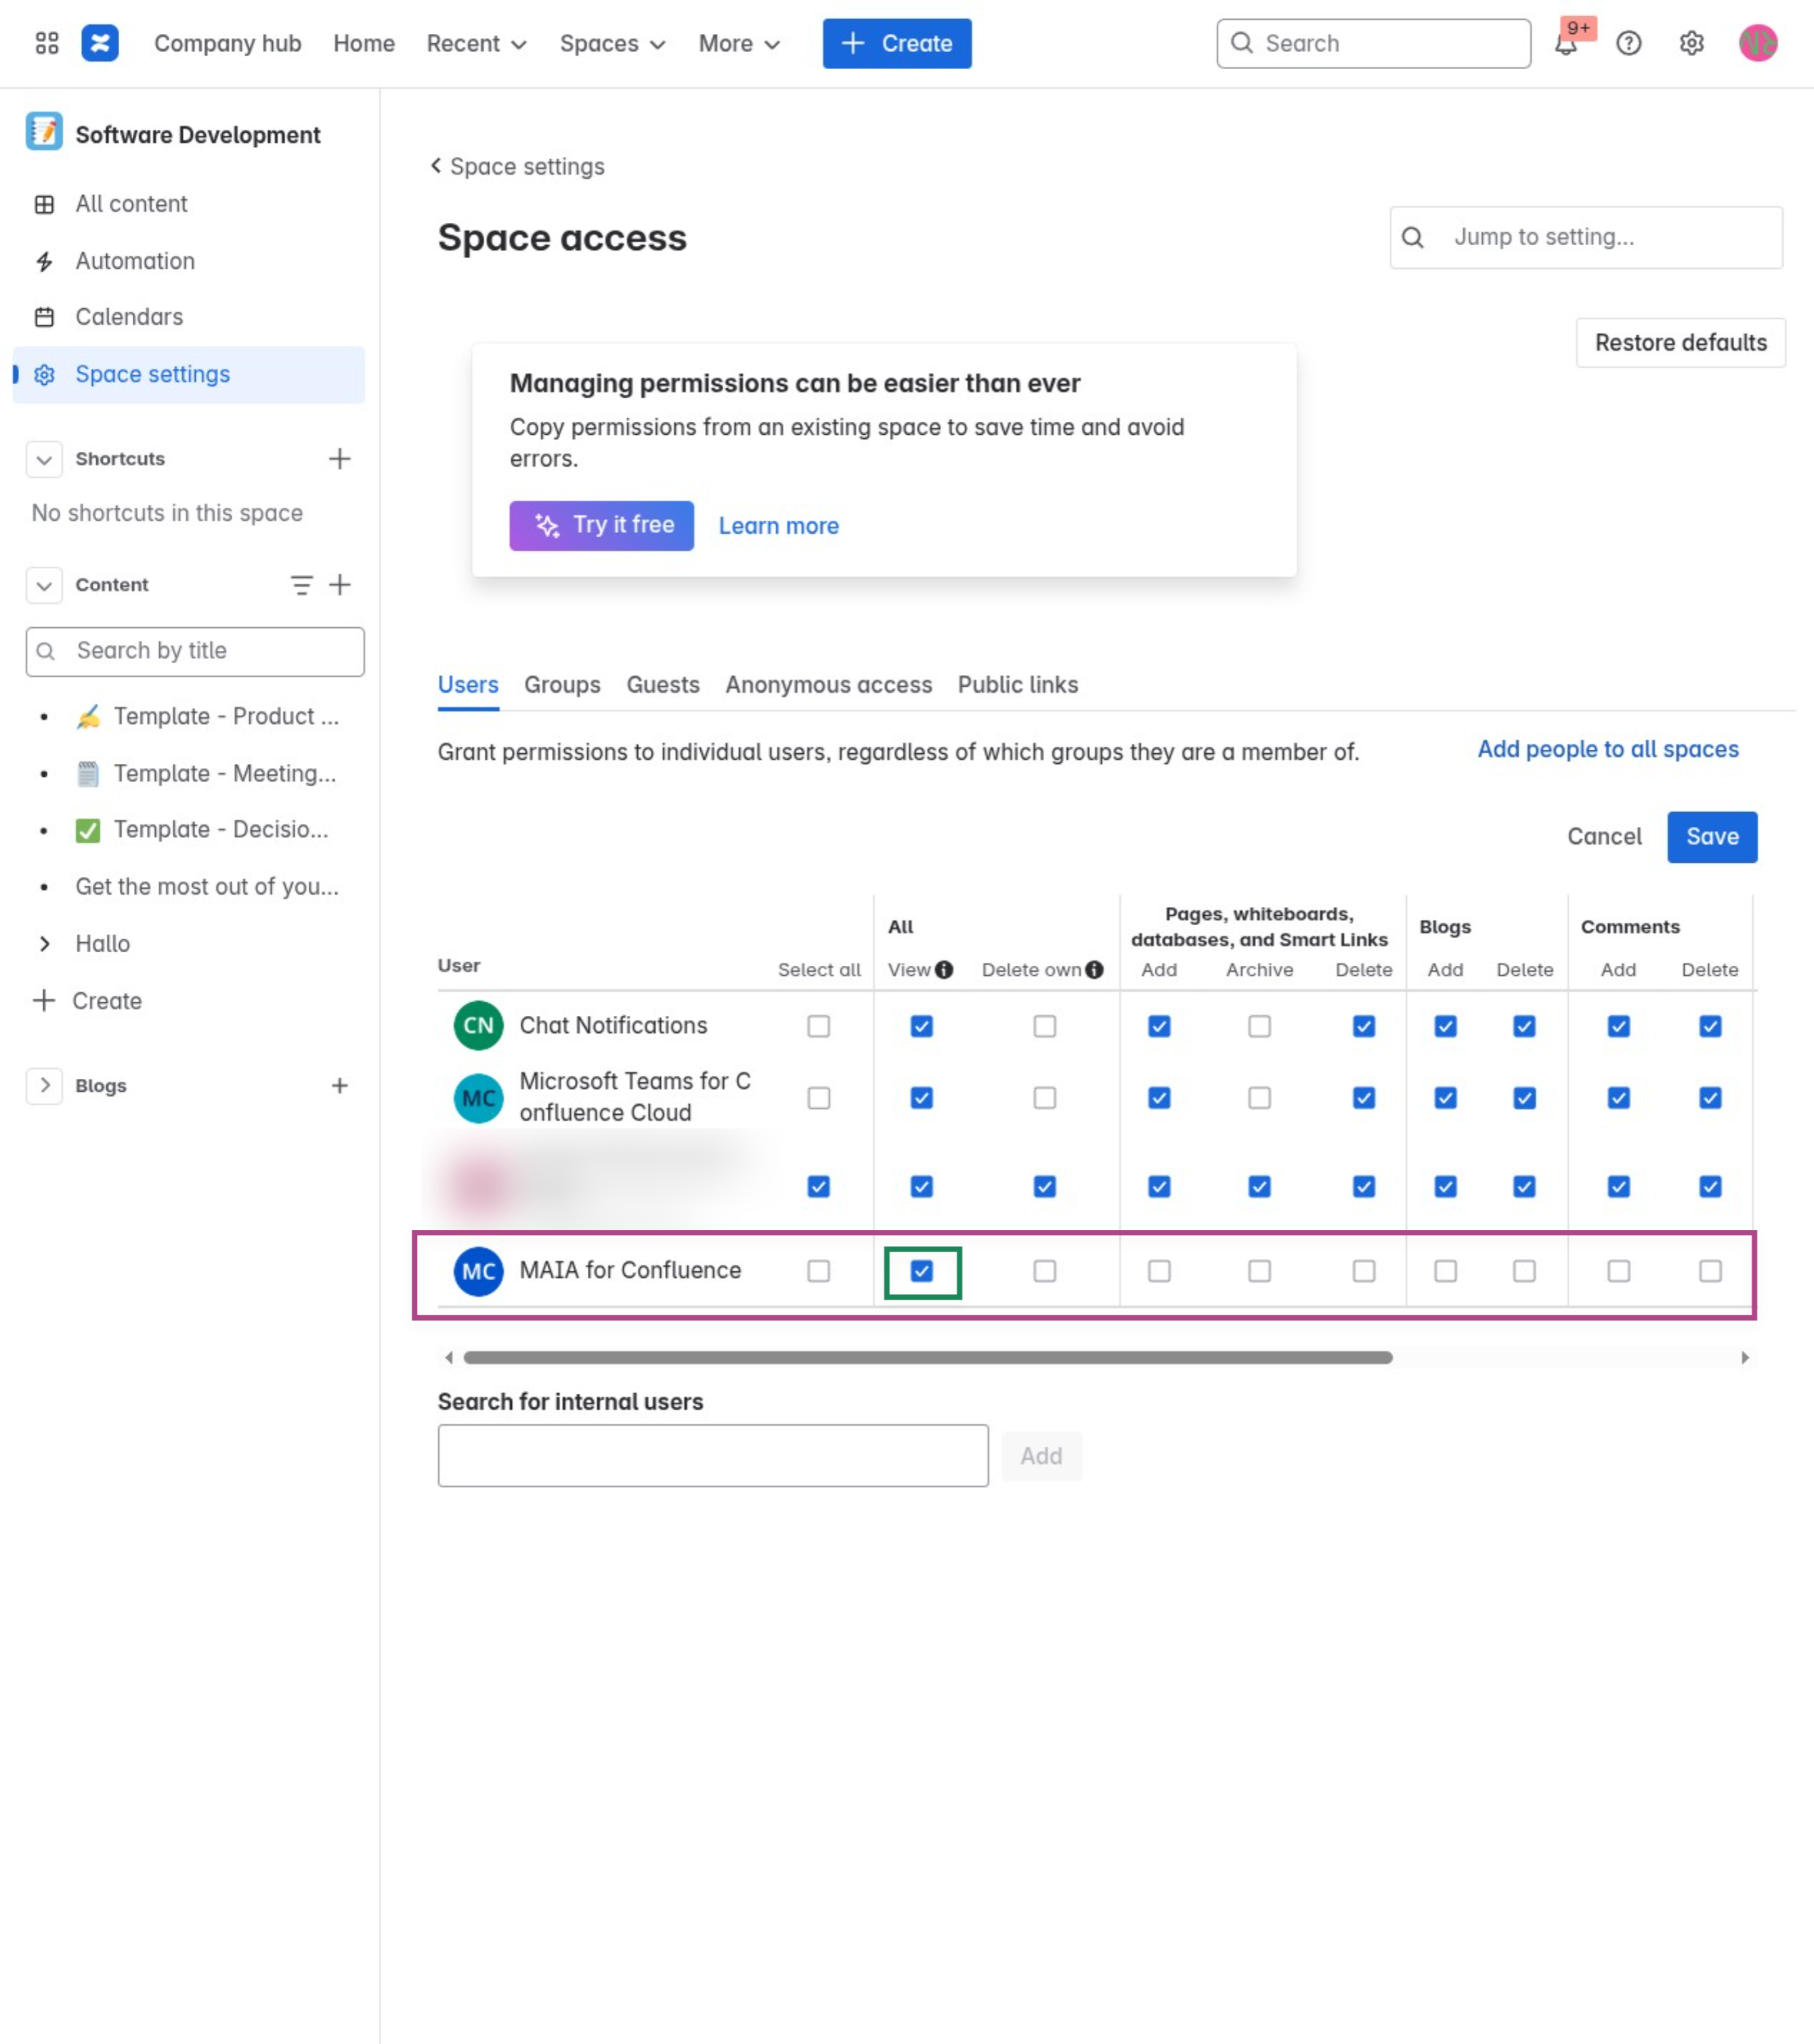Viewport: 1814px width, 2044px height.
Task: Focus the Search by title field
Action: pos(195,652)
